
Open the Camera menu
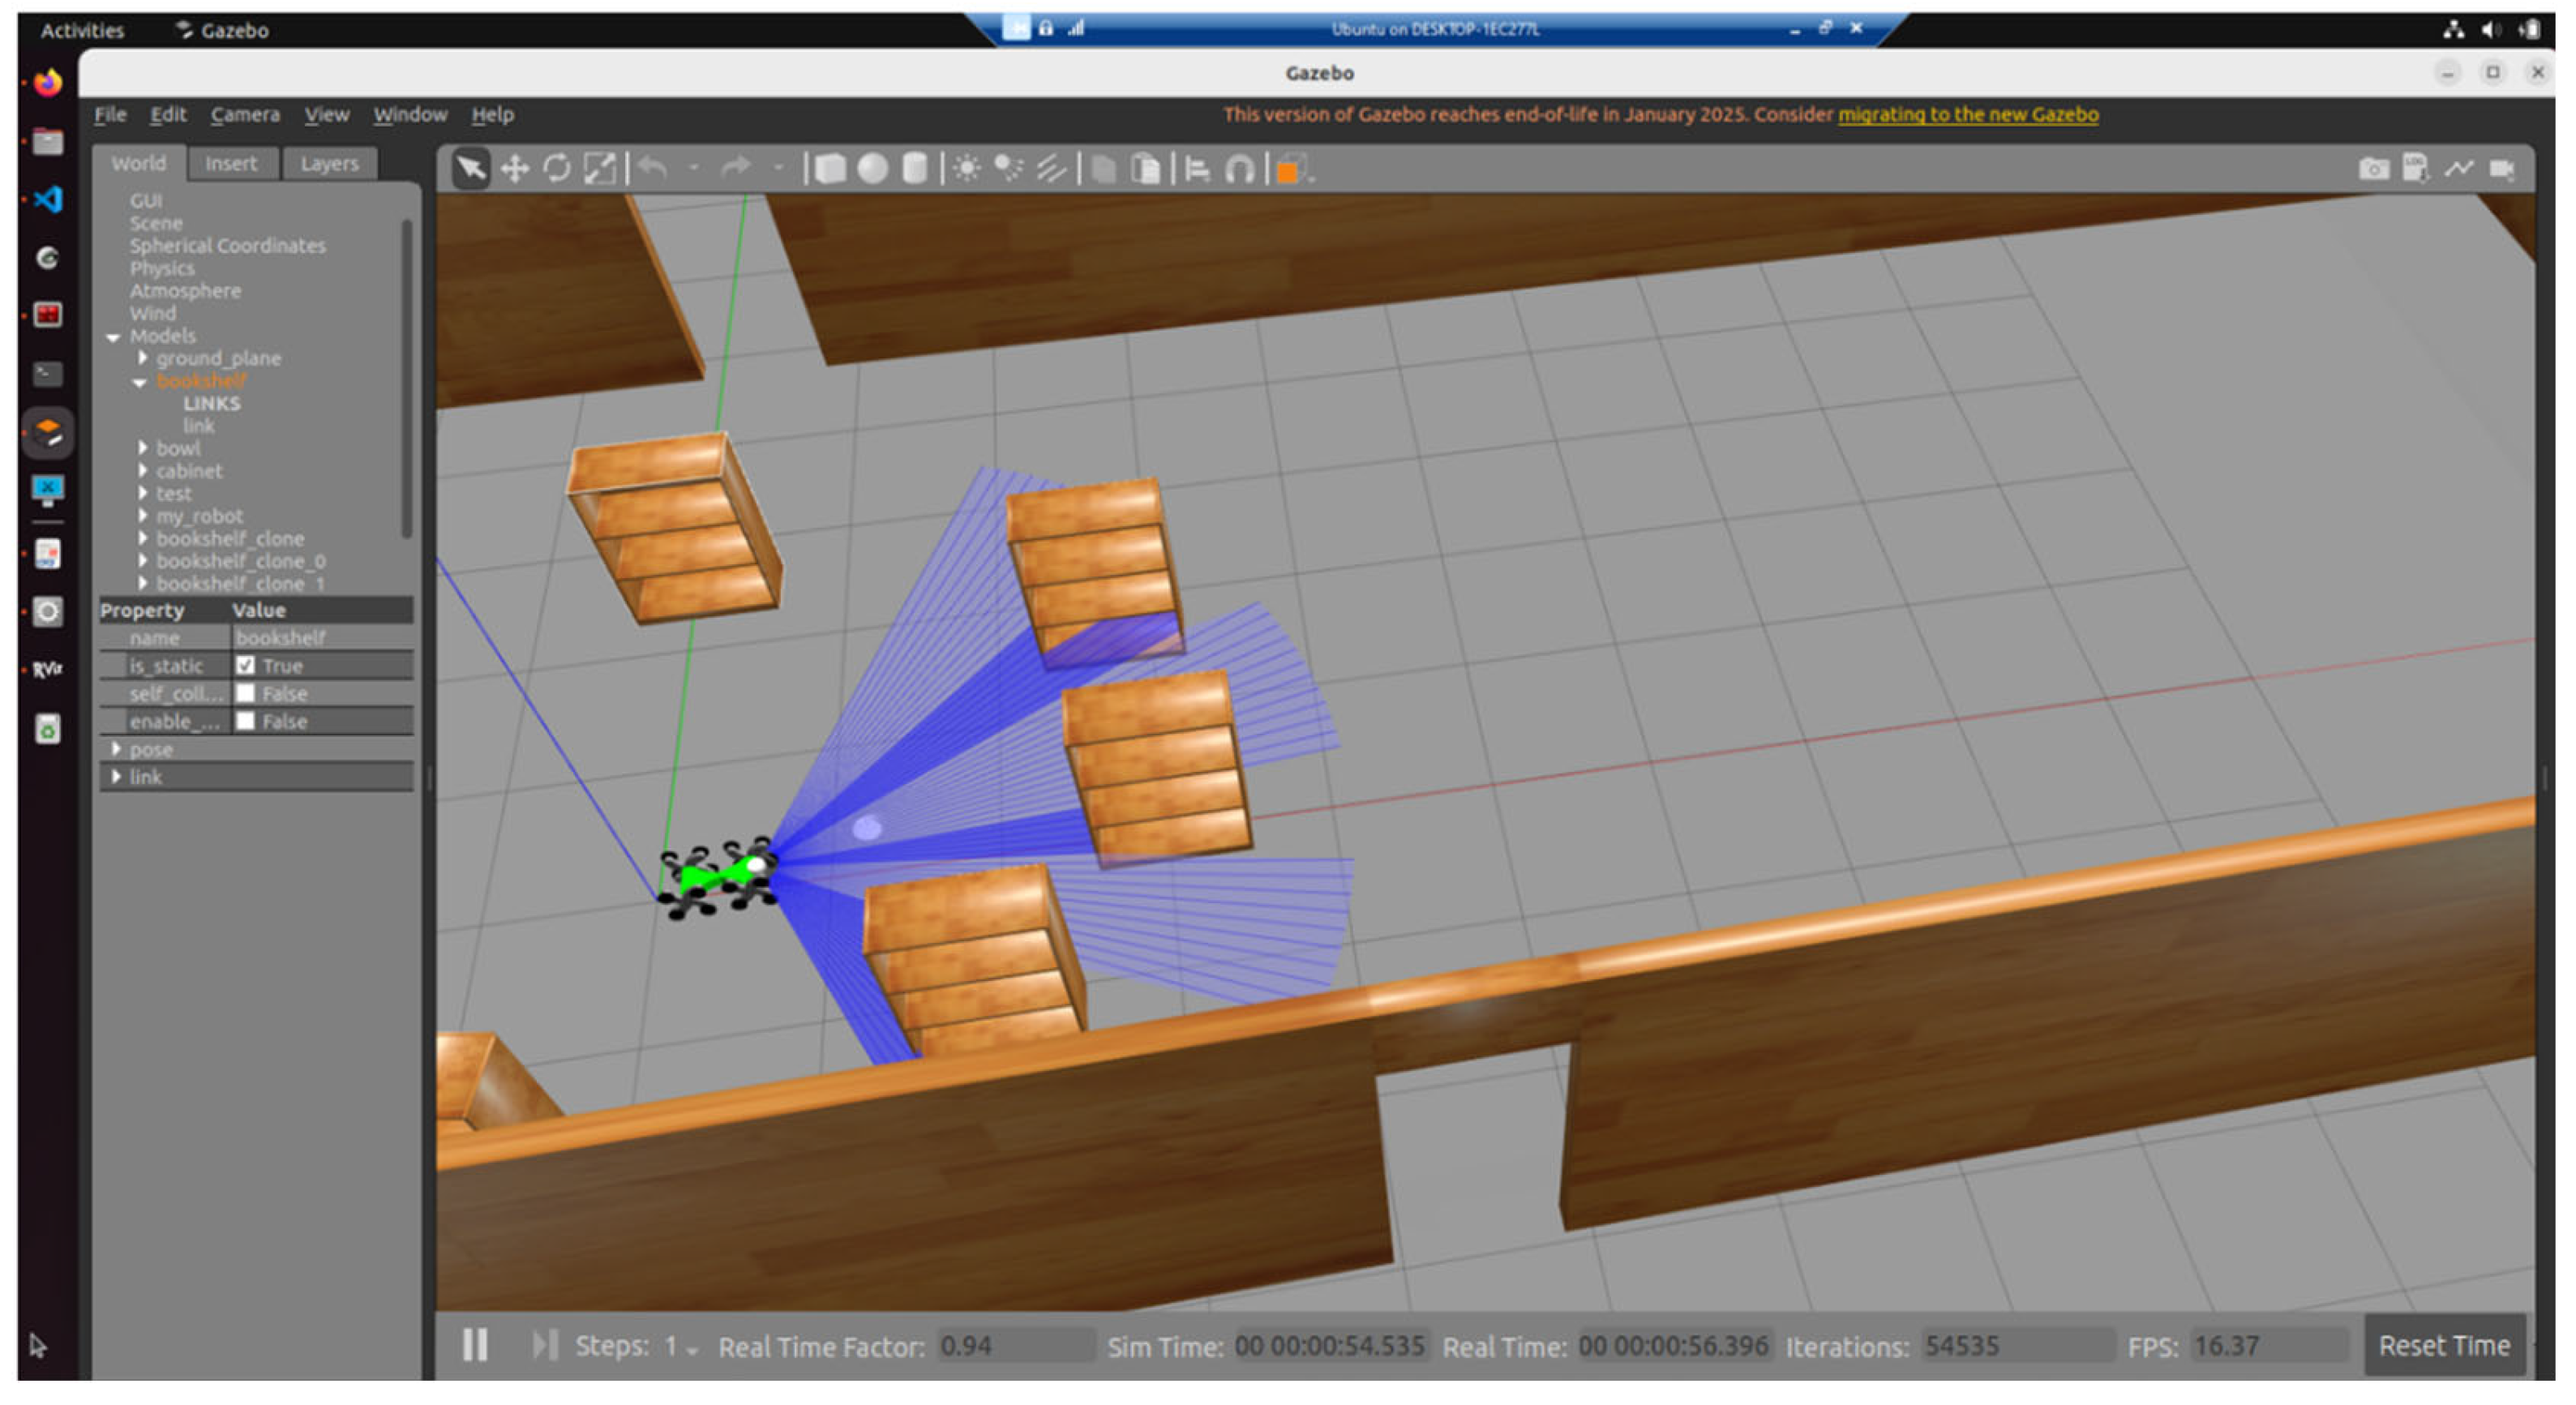point(245,114)
